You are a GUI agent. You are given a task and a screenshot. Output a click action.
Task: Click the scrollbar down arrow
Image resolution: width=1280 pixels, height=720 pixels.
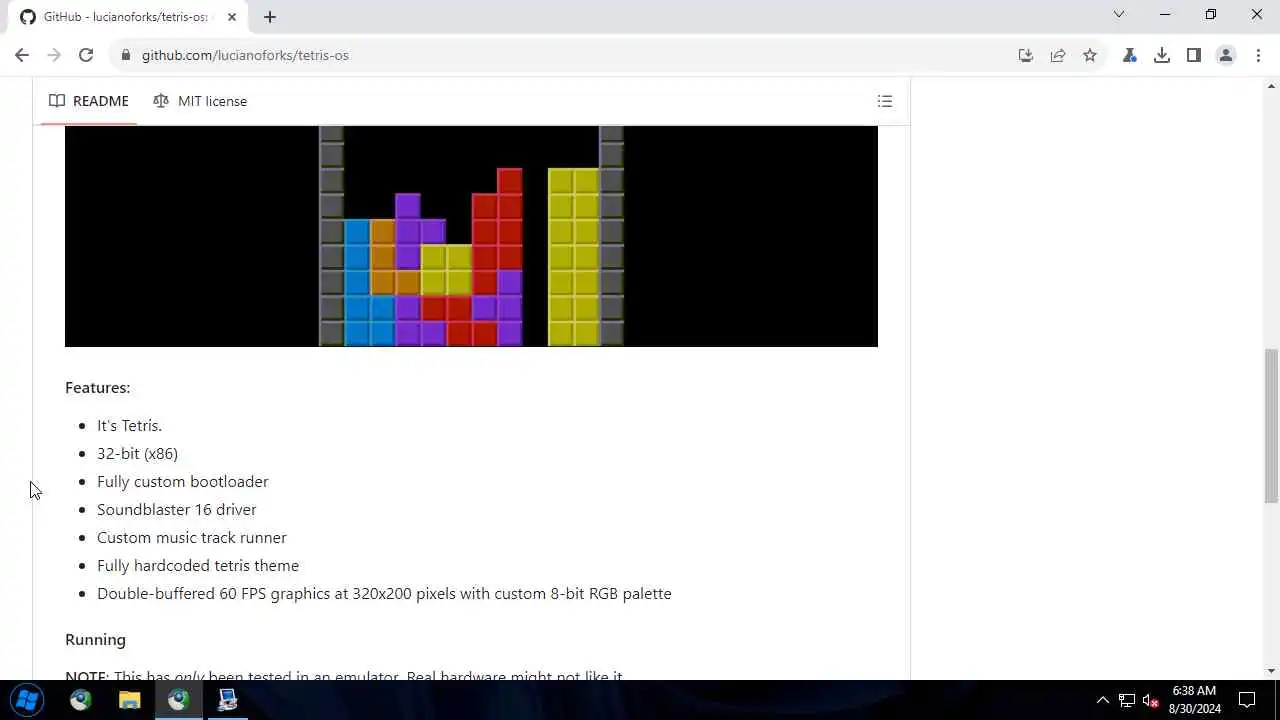1271,671
